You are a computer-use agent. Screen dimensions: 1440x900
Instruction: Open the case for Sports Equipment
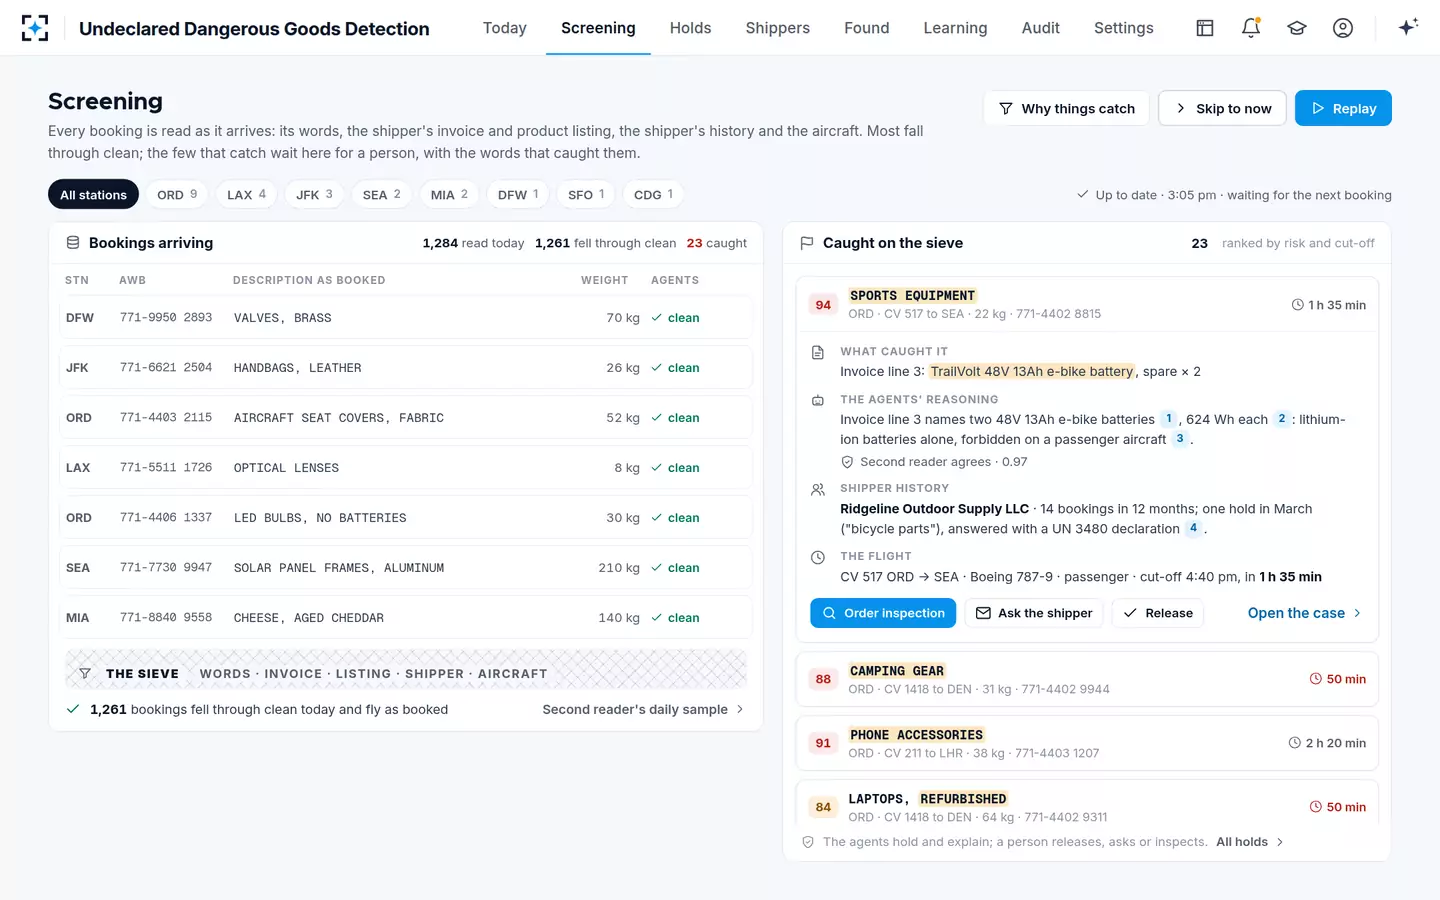point(1304,613)
